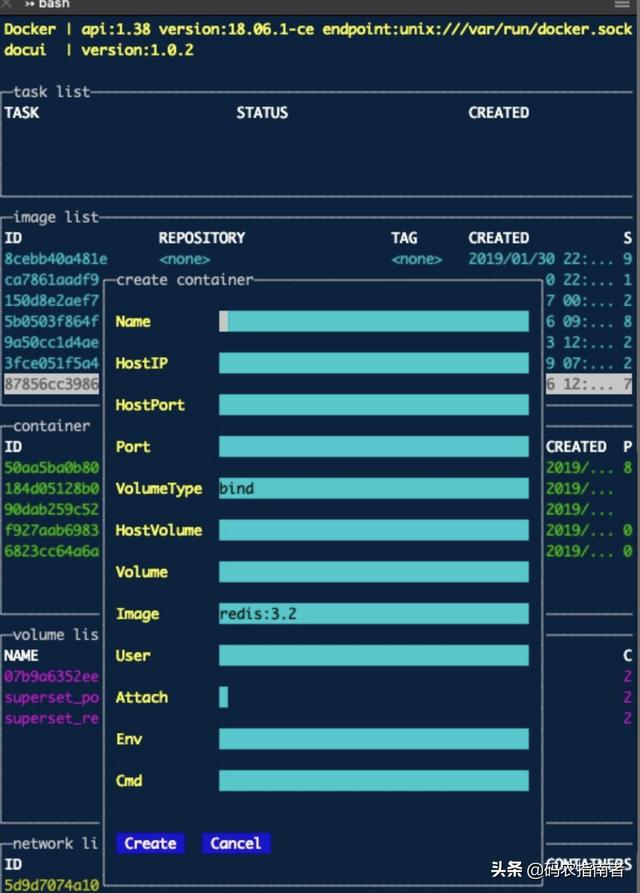Click the <none> repository value

coord(185,259)
